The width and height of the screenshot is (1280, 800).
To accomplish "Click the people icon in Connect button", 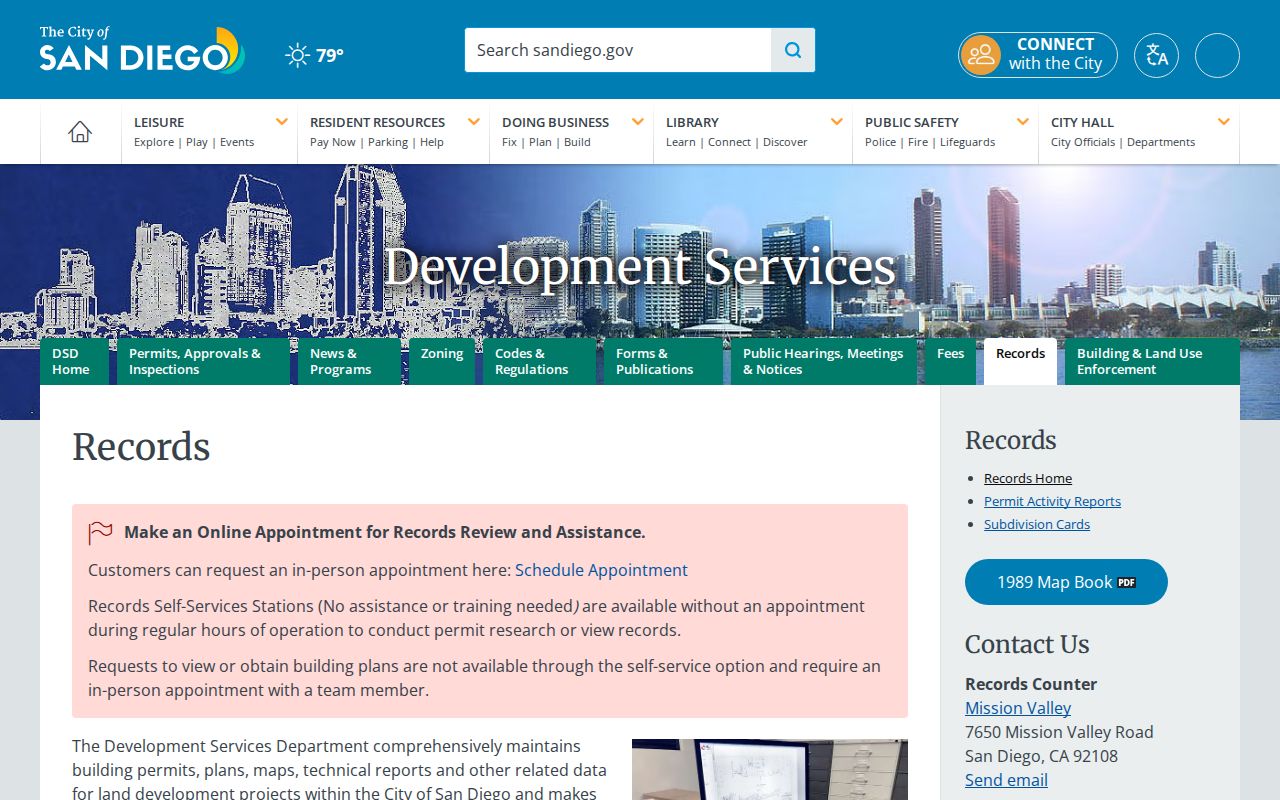I will [x=981, y=55].
